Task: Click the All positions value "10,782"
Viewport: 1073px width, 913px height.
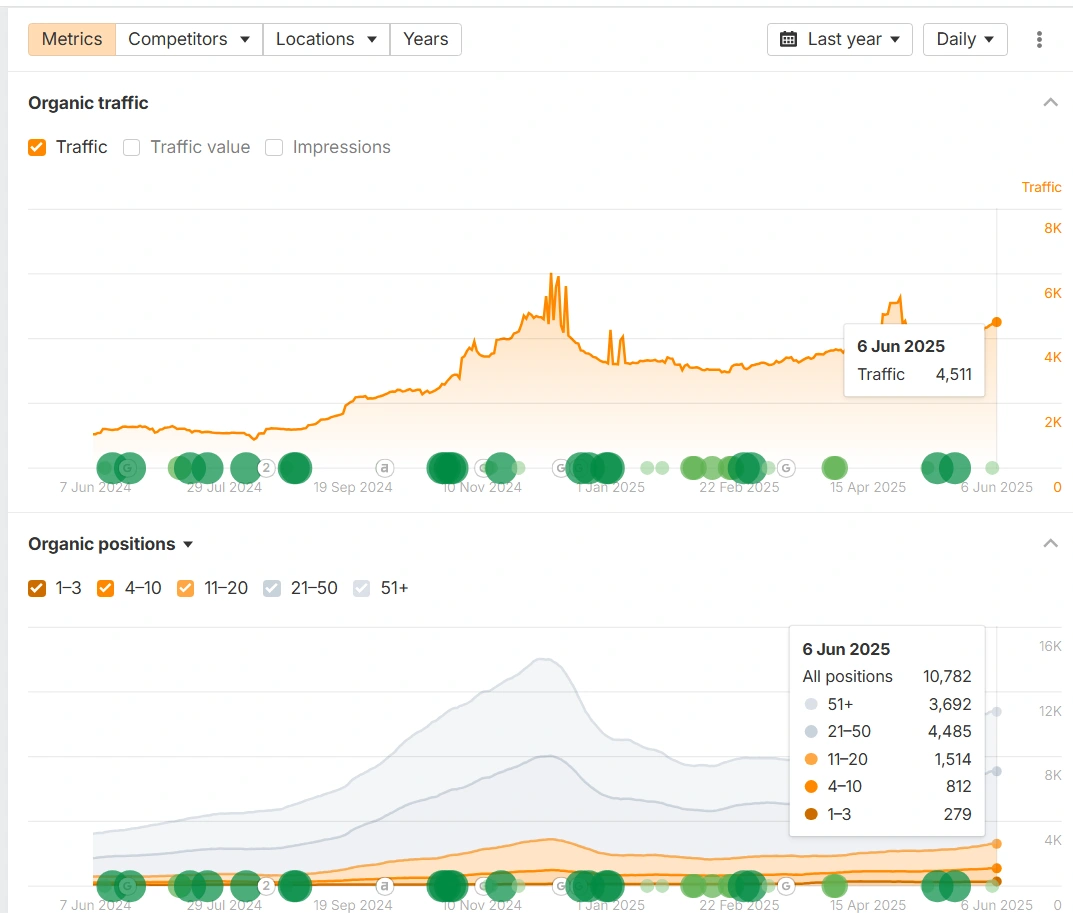Action: 947,676
